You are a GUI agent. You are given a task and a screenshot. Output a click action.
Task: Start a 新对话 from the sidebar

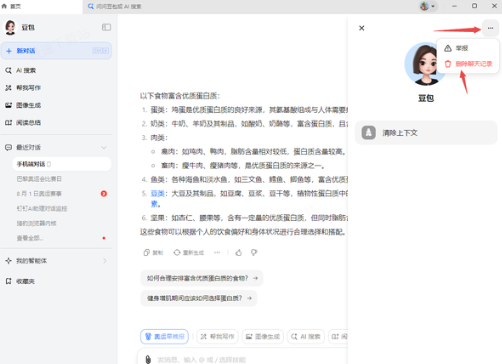56,51
